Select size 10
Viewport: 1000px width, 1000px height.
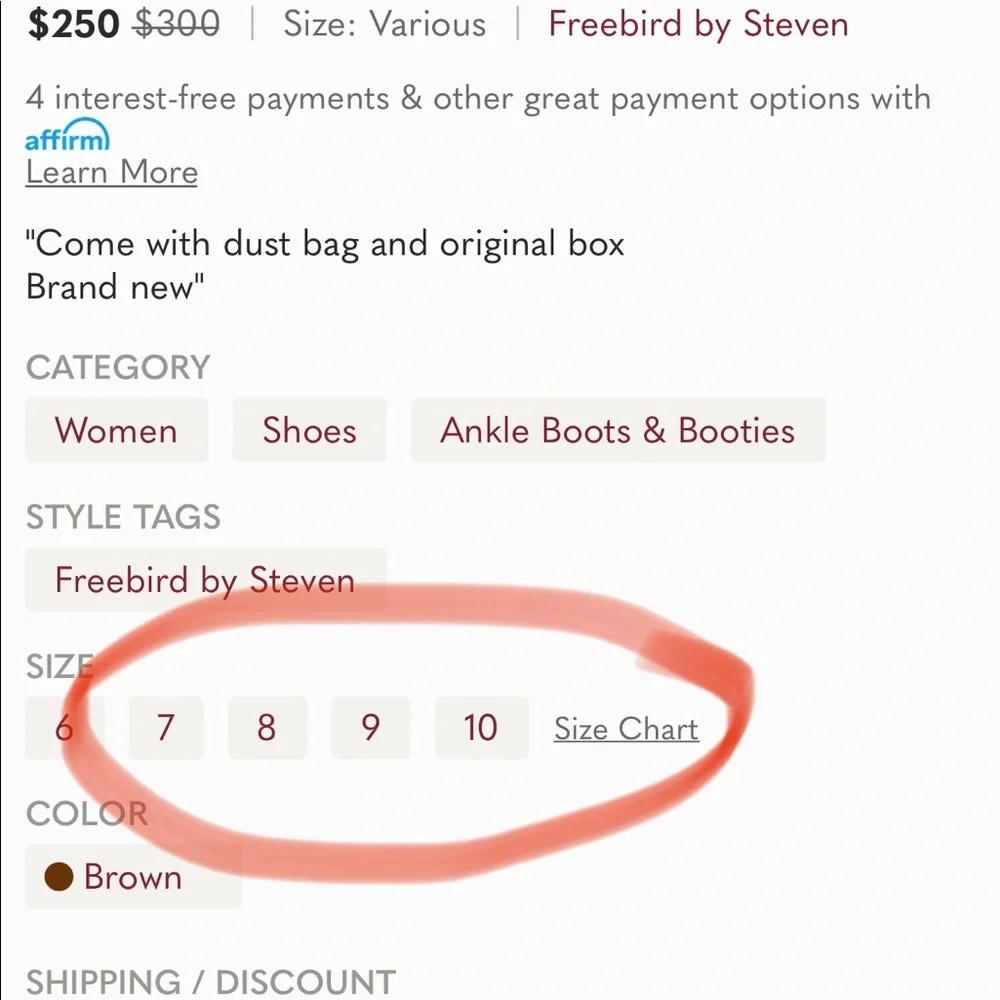click(481, 728)
